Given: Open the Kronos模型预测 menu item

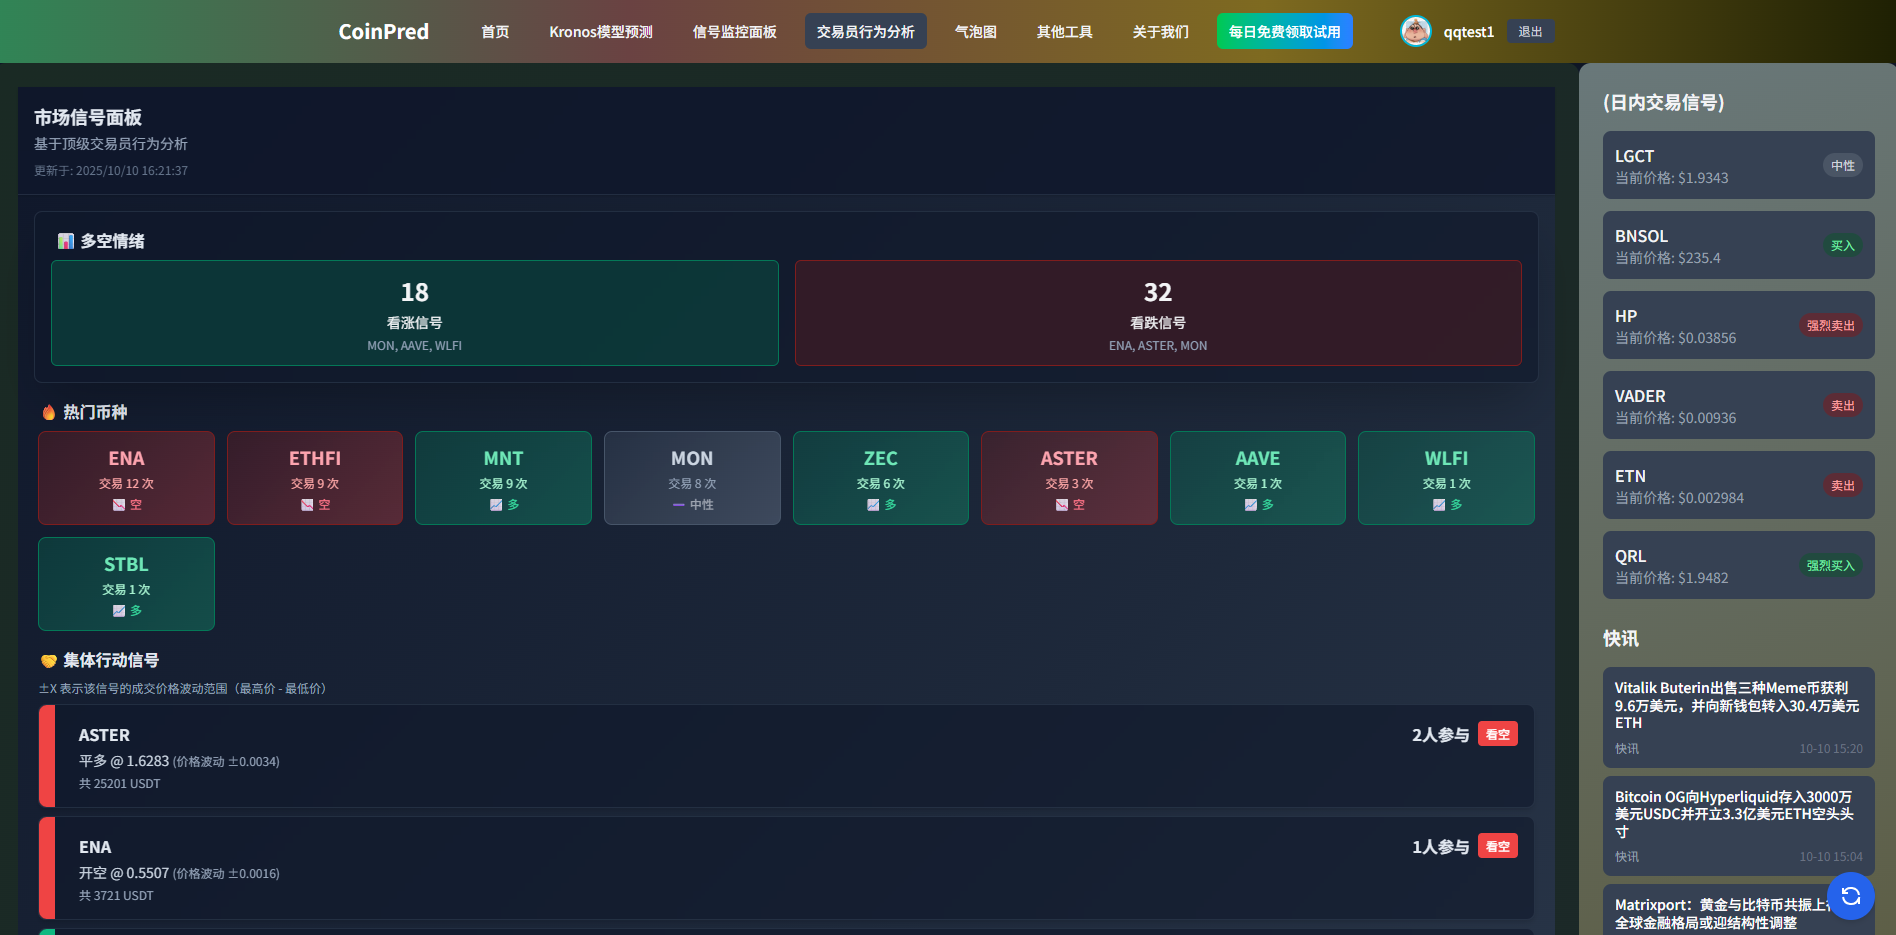Looking at the screenshot, I should tap(600, 32).
